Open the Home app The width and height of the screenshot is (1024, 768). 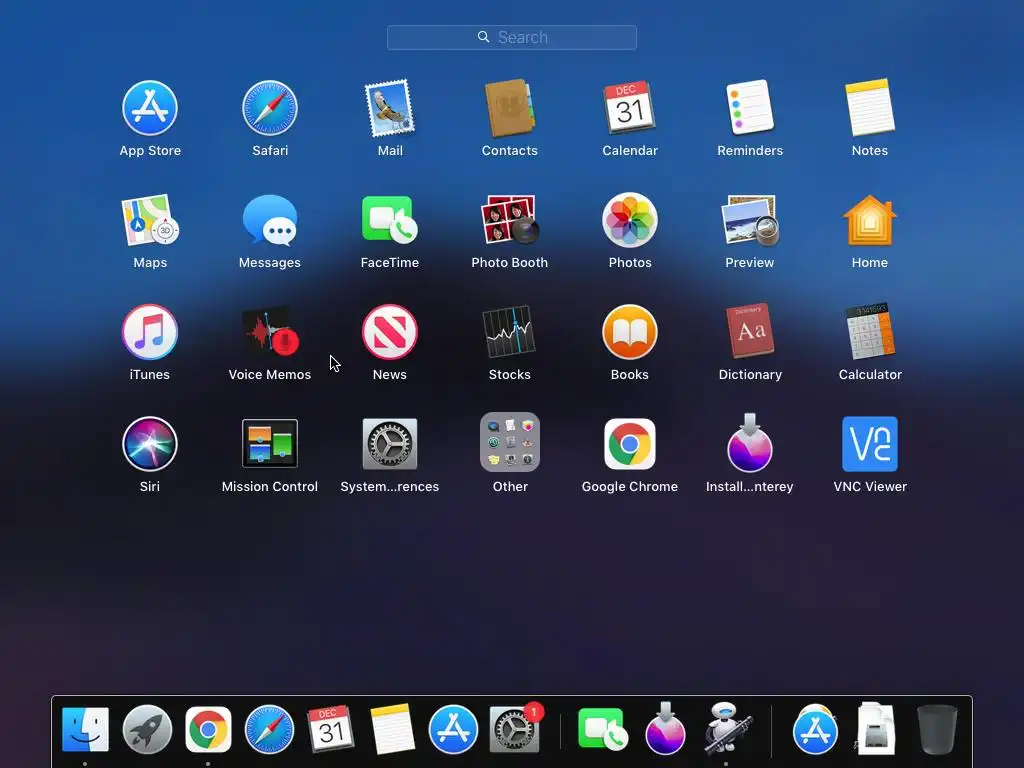click(x=870, y=220)
